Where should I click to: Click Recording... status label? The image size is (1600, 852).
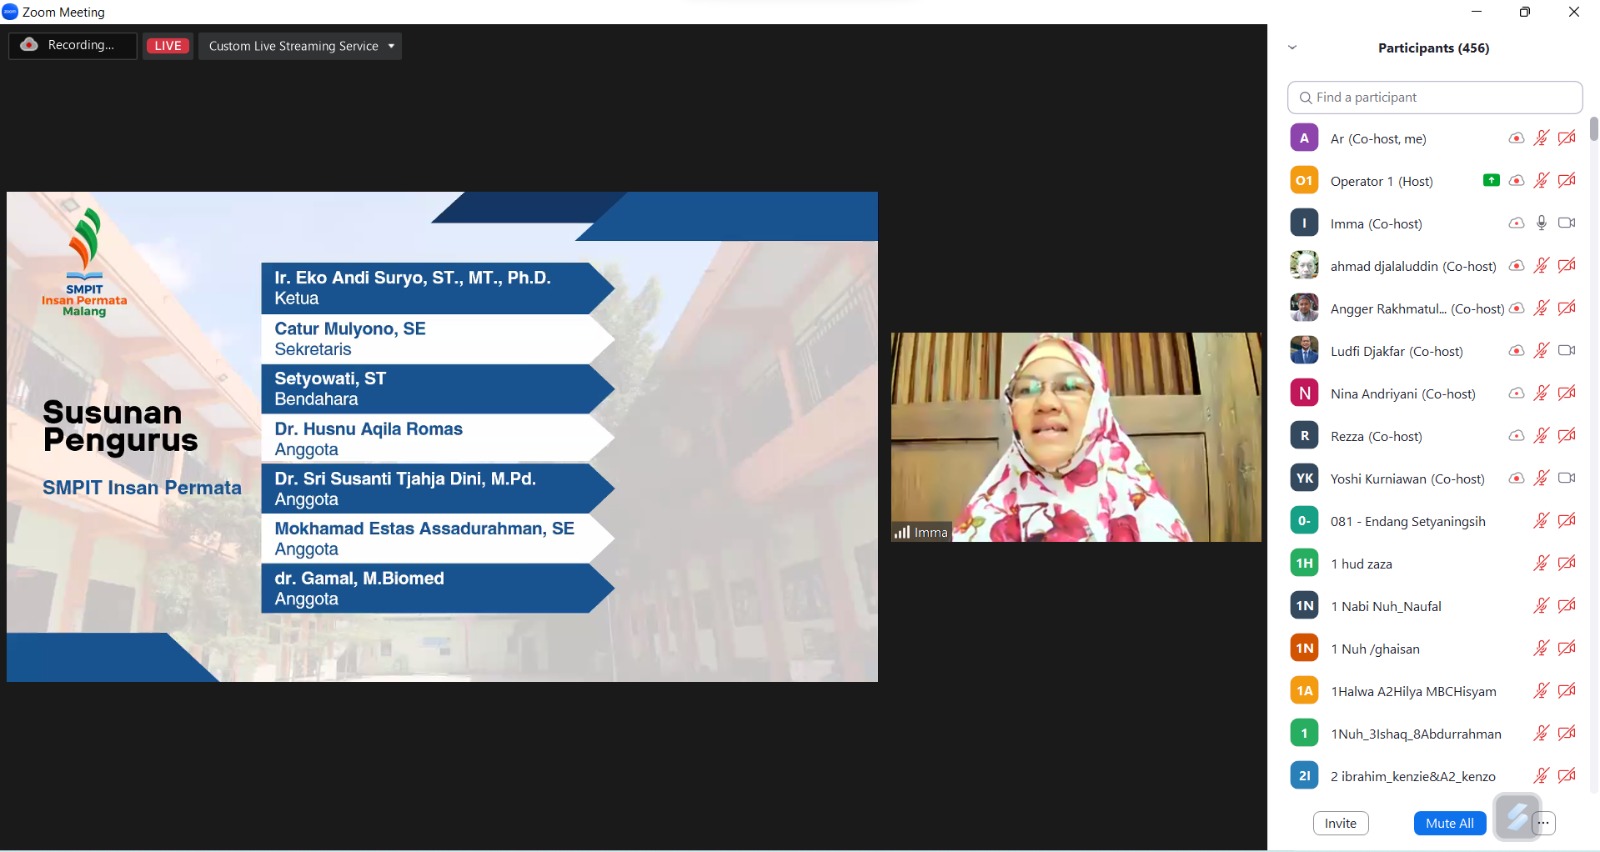[81, 45]
